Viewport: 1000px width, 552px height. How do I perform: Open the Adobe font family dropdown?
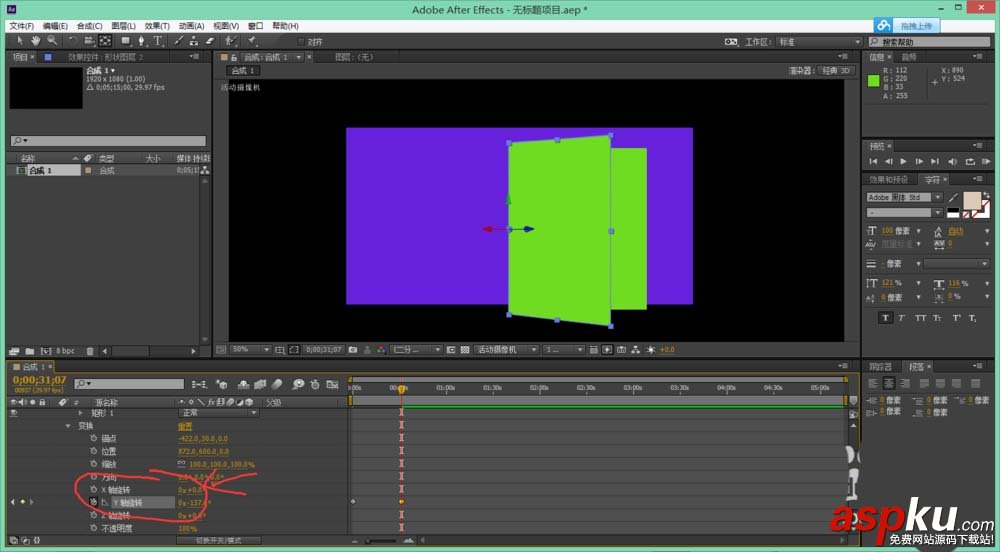[x=904, y=198]
